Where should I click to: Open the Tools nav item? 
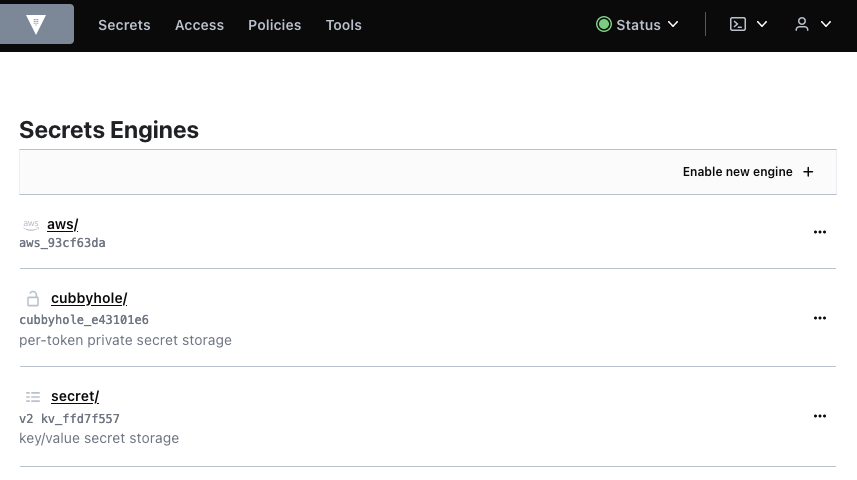pos(344,25)
